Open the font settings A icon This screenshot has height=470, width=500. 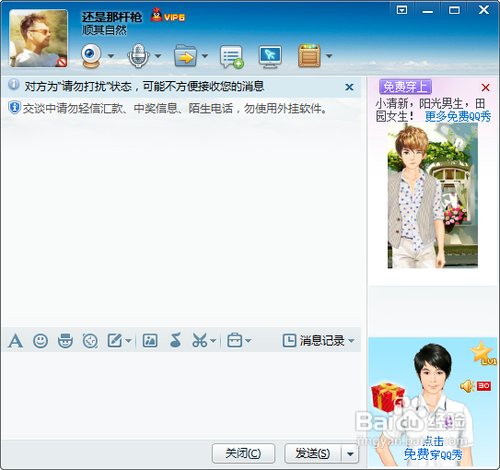coord(15,341)
